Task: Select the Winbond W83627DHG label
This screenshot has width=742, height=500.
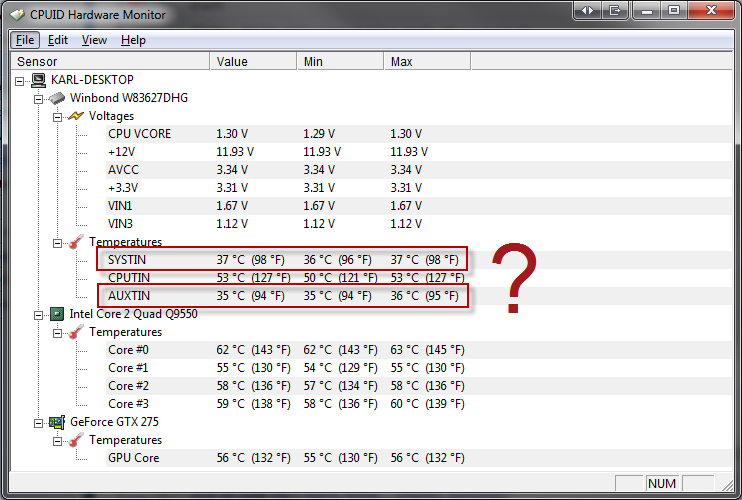Action: click(129, 98)
